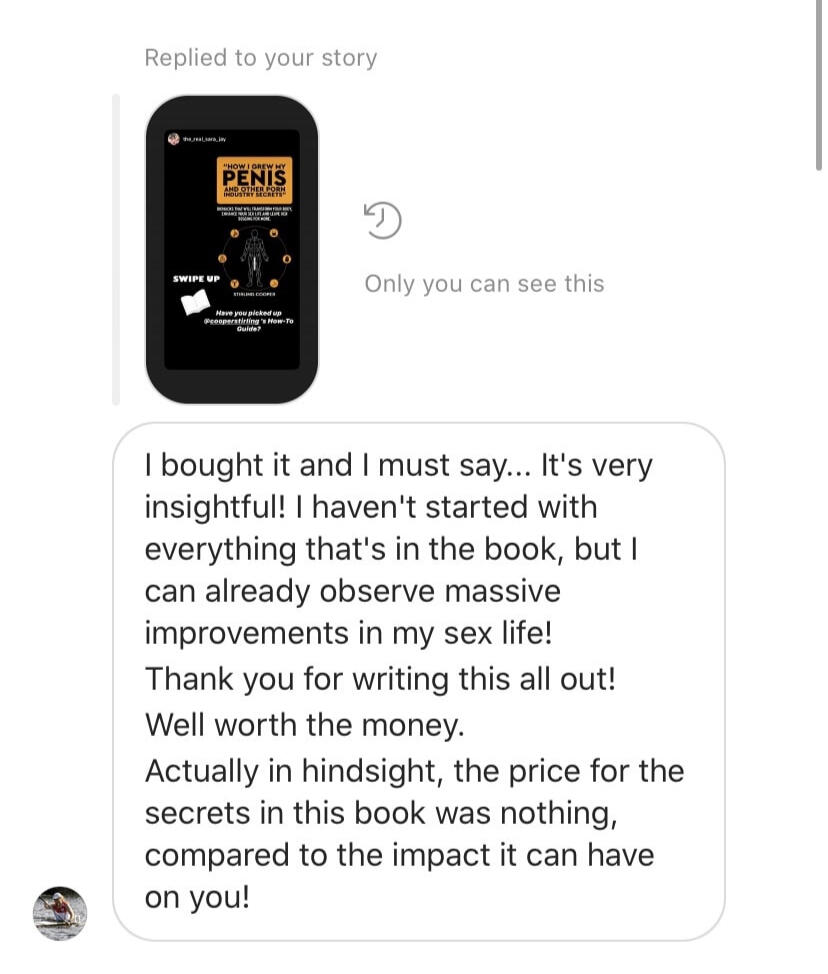Select the "I bought it" message bubble
The height and width of the screenshot is (974, 828).
(x=419, y=681)
